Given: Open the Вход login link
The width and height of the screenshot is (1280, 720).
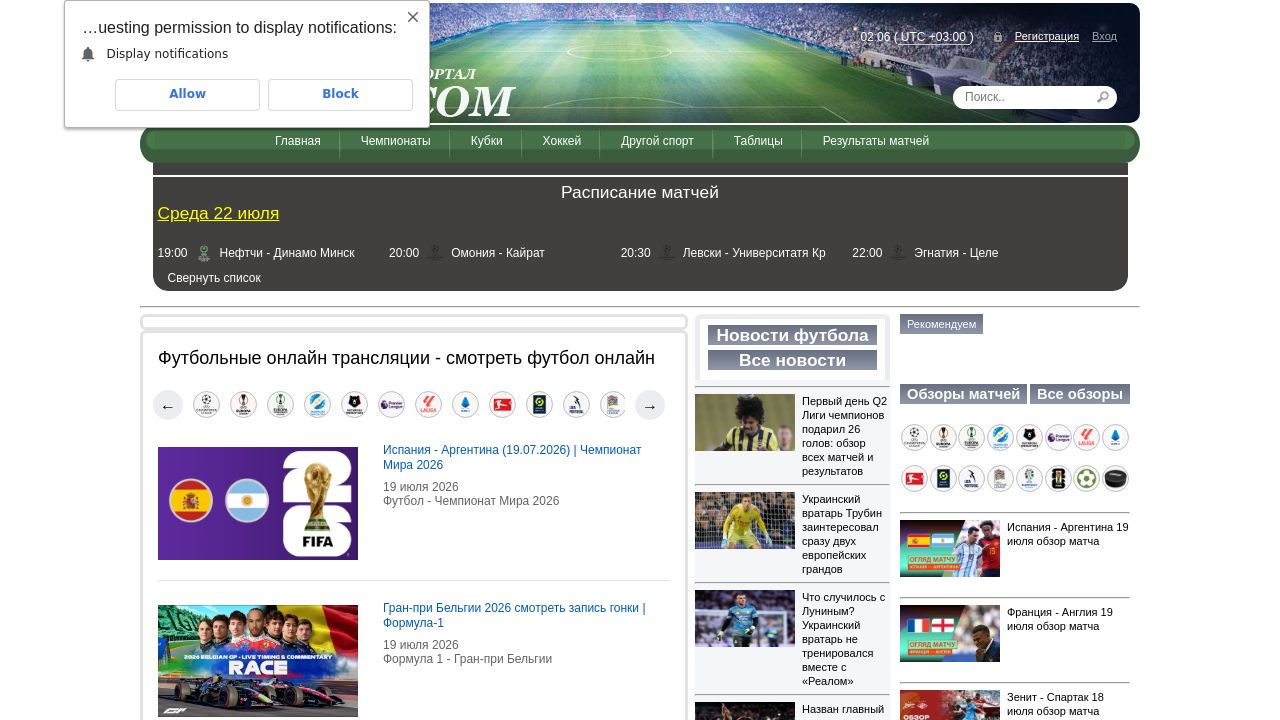Looking at the screenshot, I should coord(1104,36).
